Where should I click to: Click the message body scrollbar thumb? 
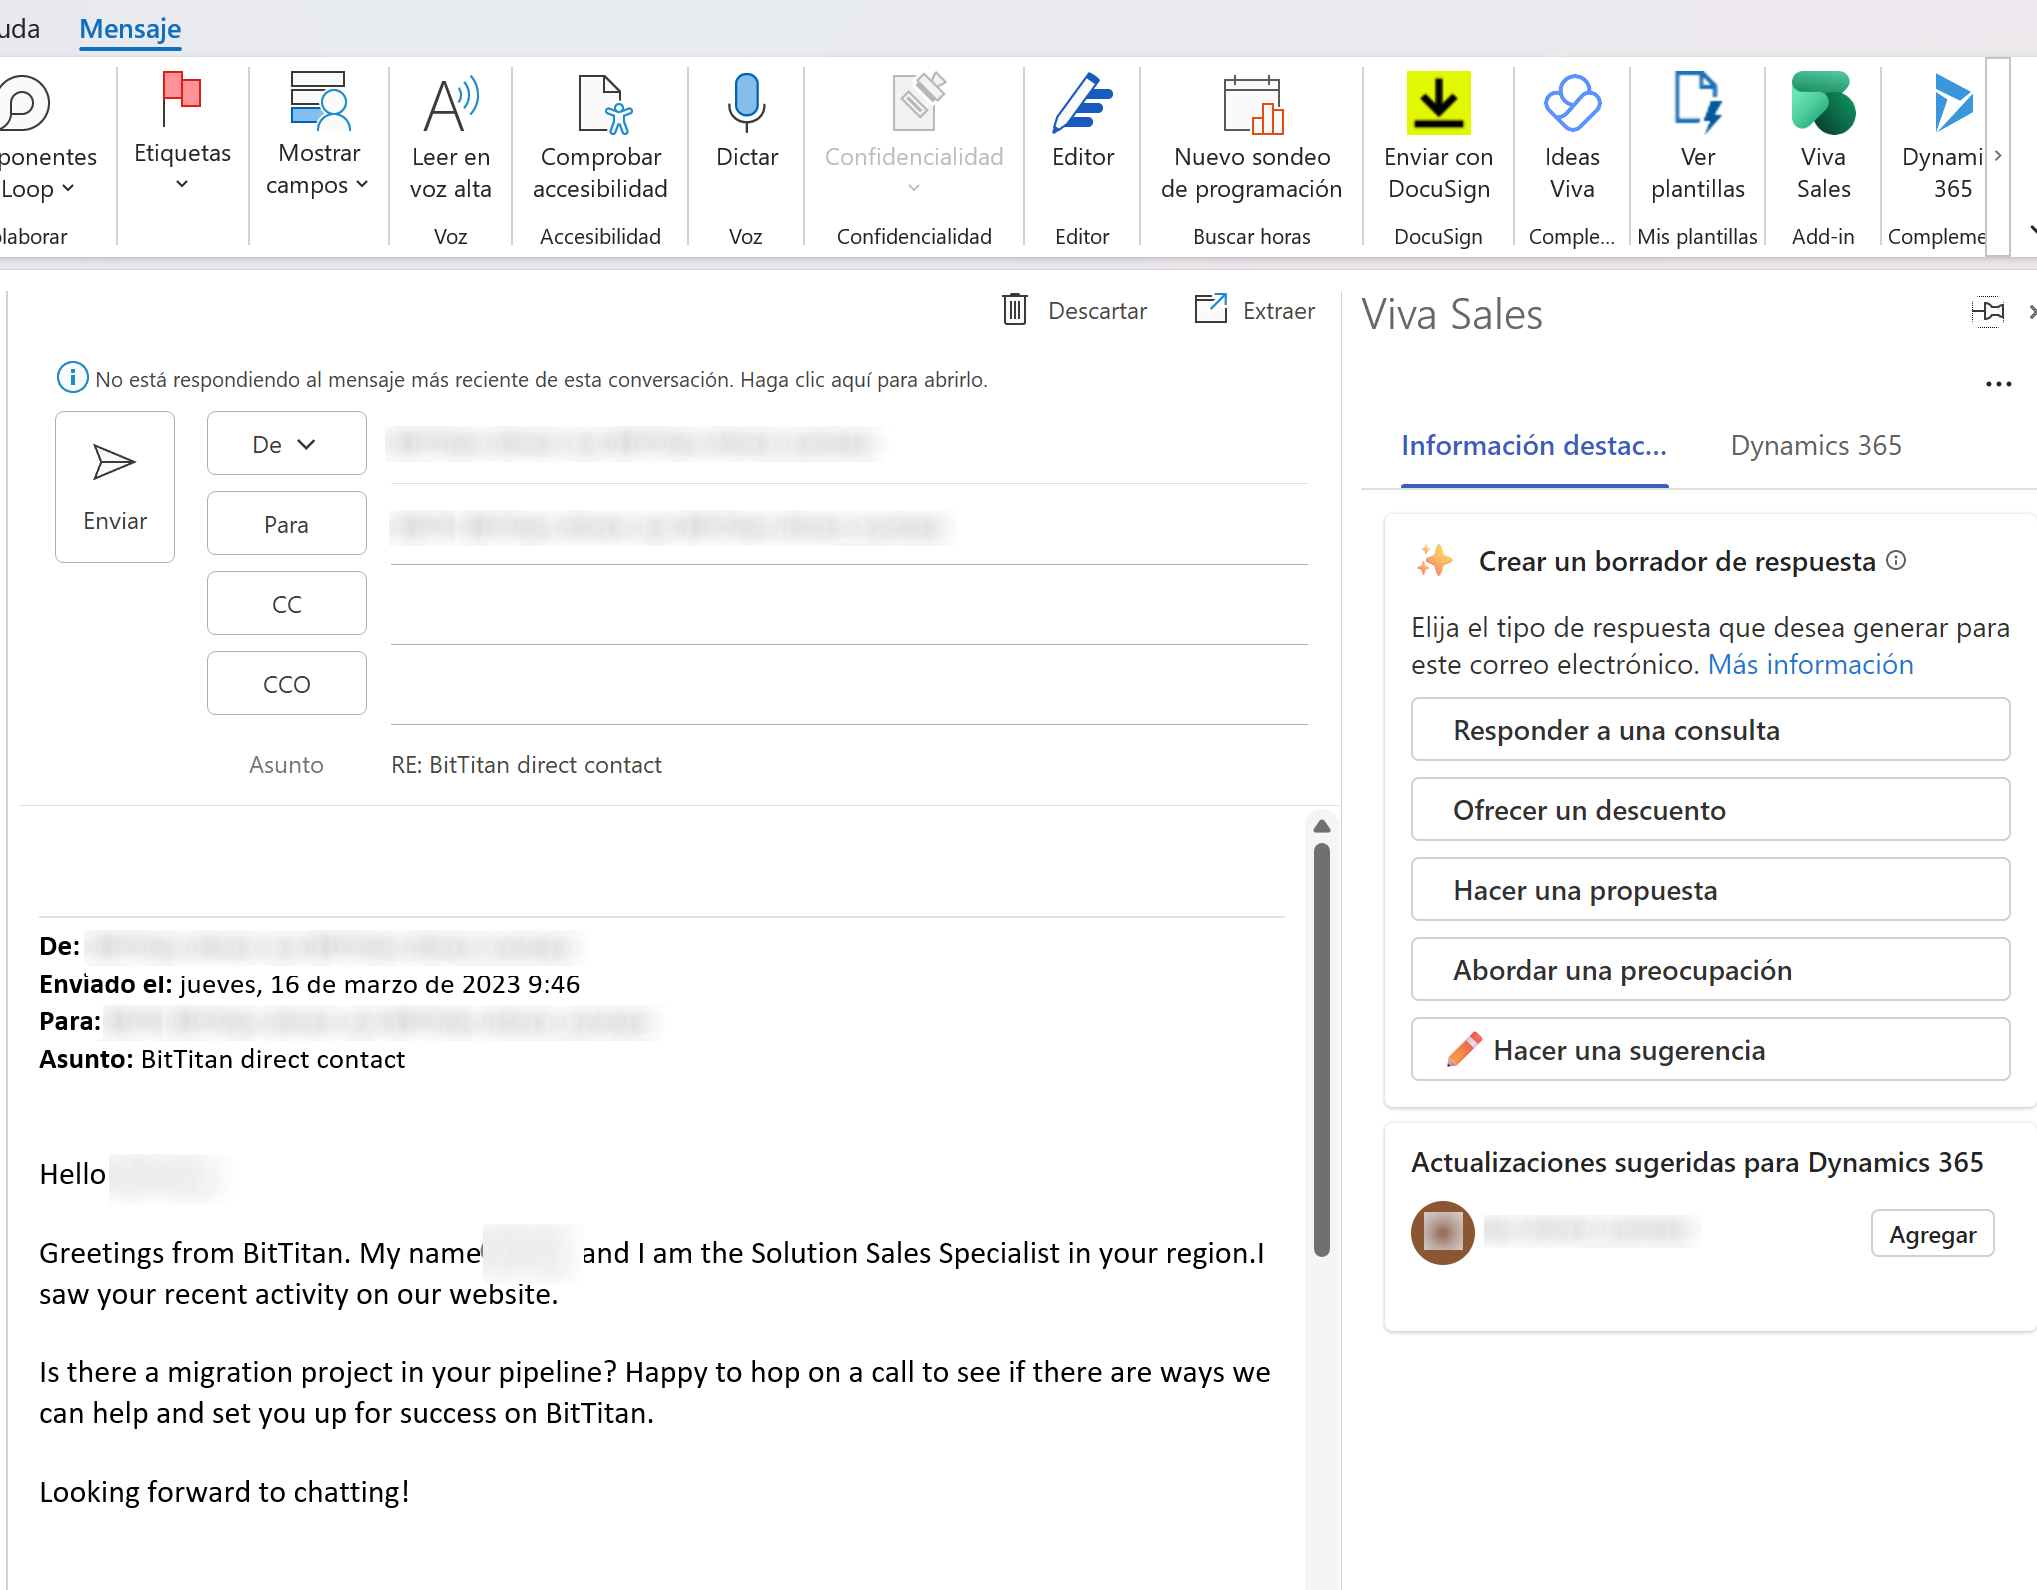pyautogui.click(x=1322, y=1050)
